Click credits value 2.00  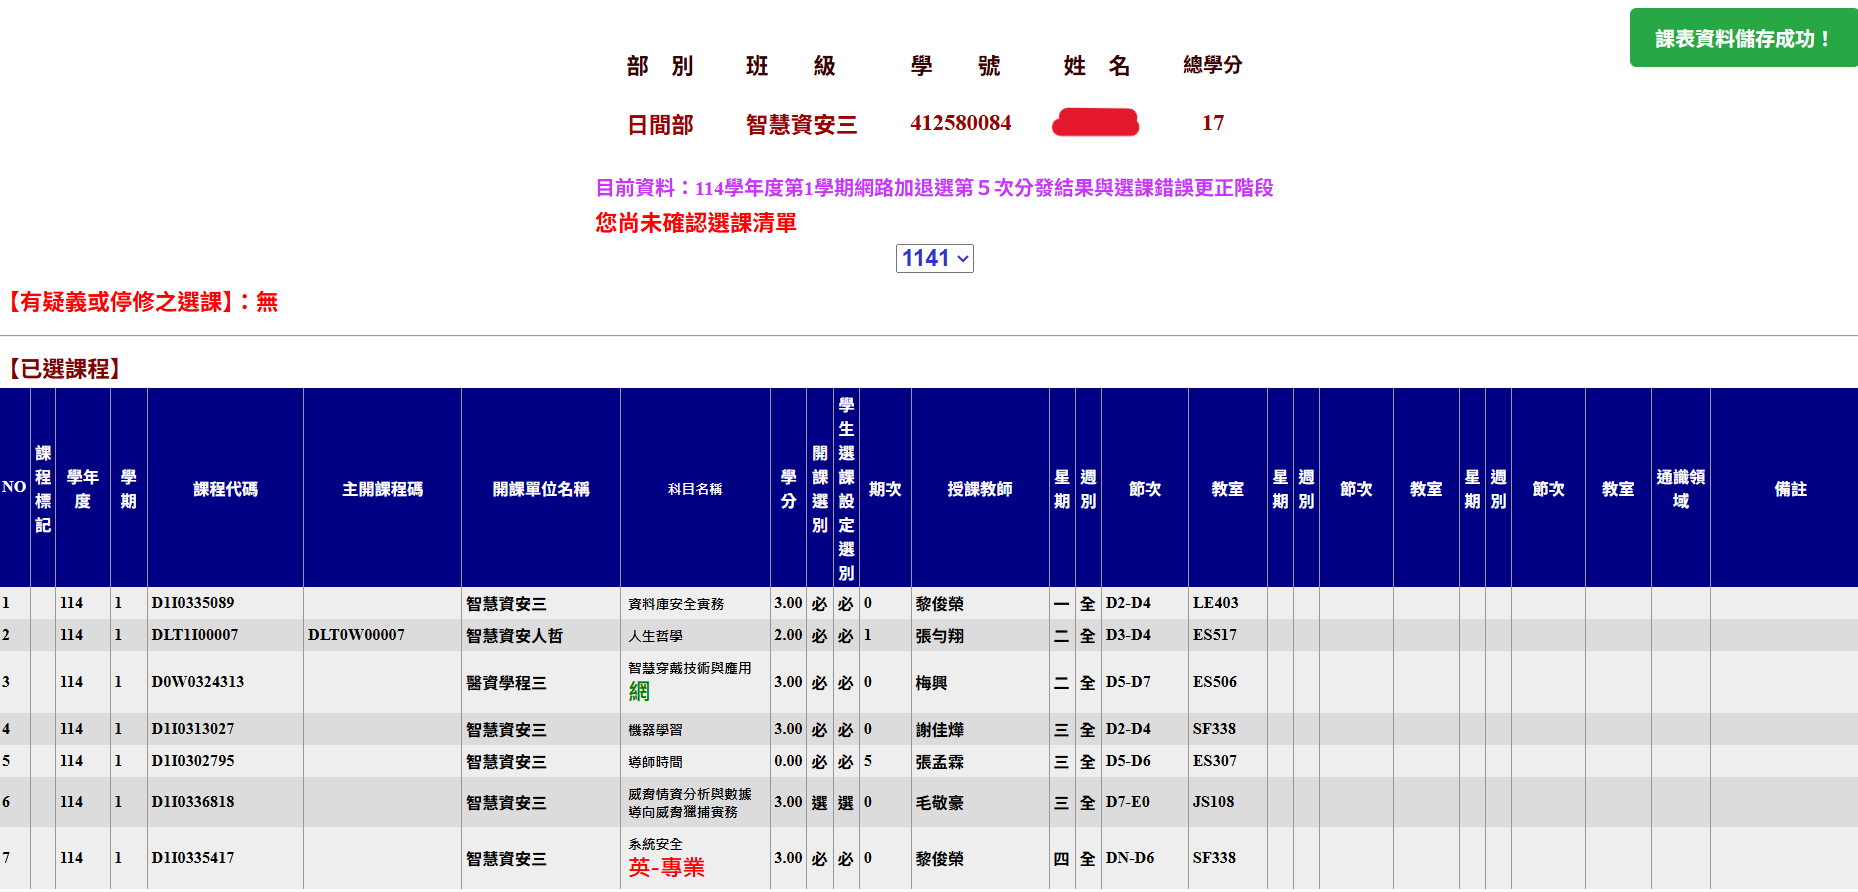point(788,635)
